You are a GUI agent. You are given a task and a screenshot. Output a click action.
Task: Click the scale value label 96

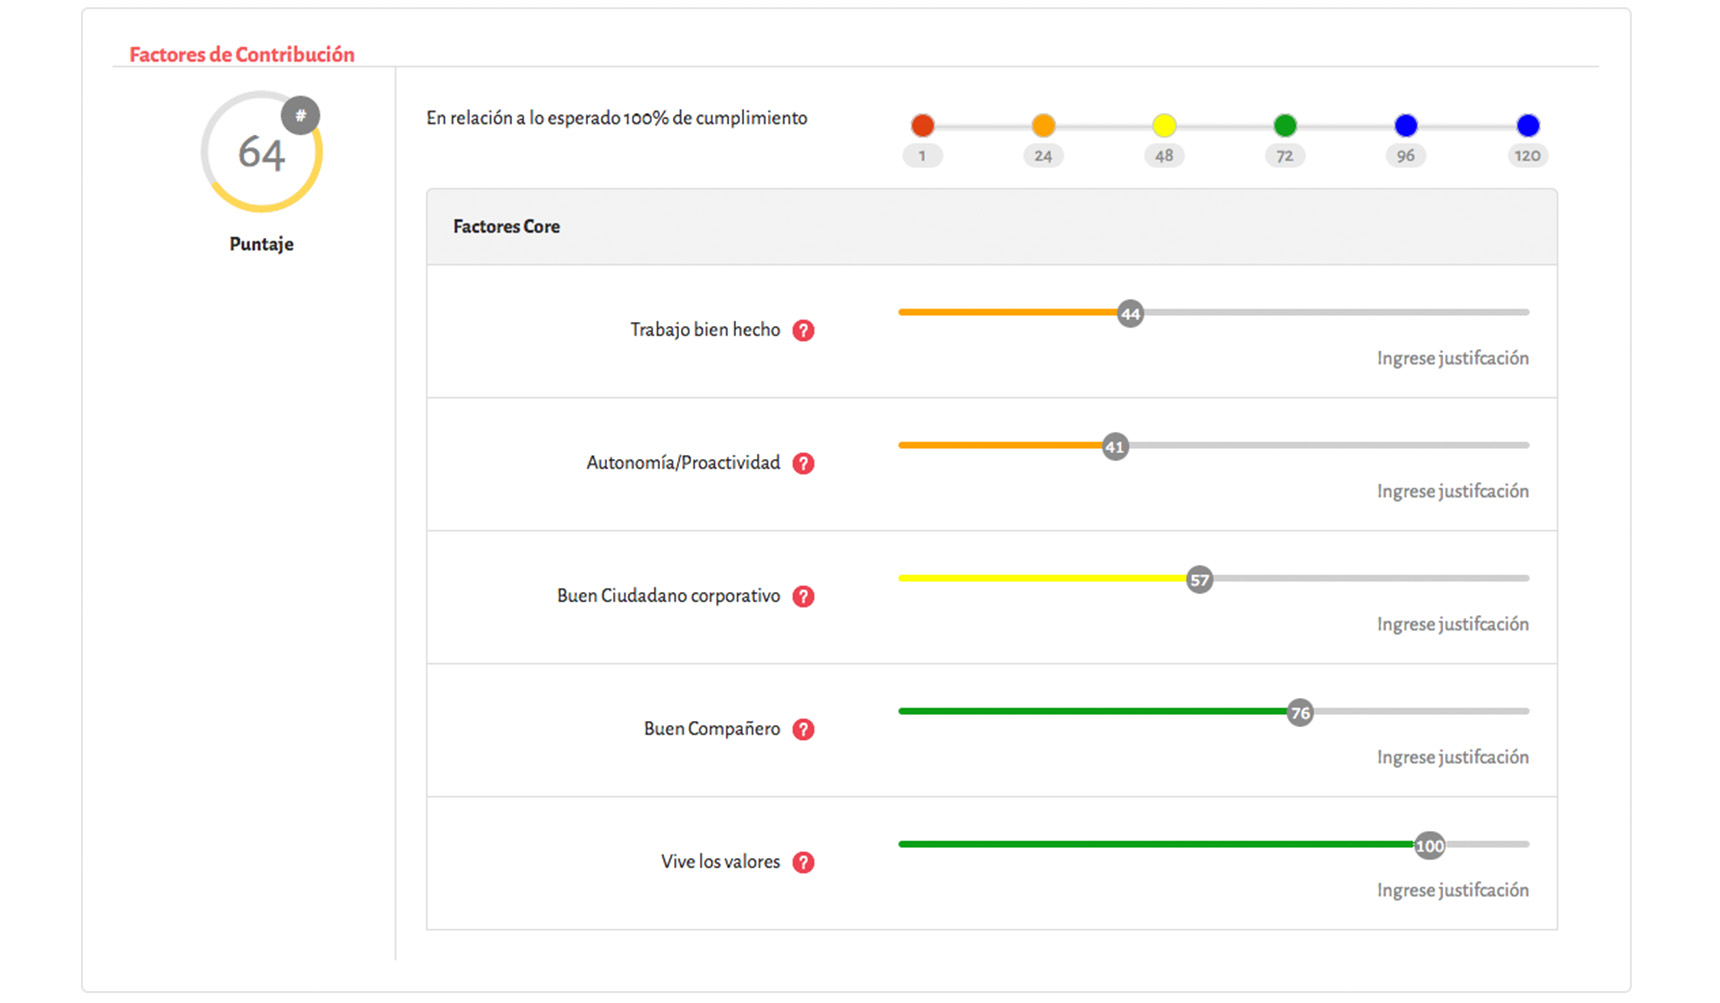(x=1406, y=156)
